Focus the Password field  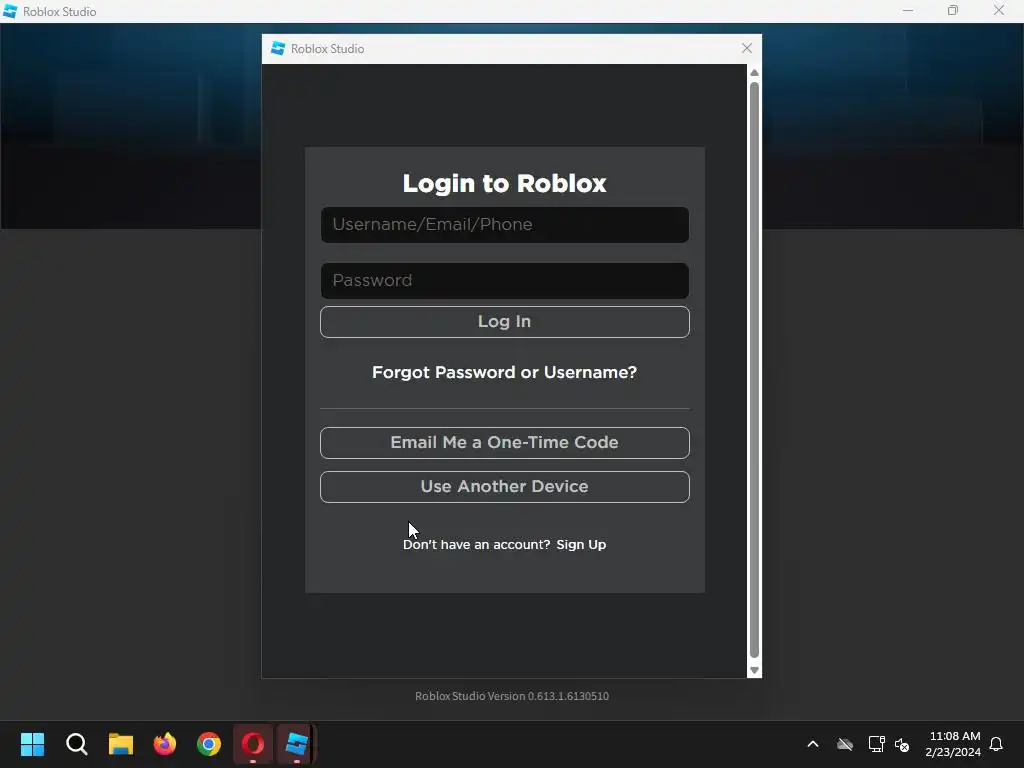[504, 281]
